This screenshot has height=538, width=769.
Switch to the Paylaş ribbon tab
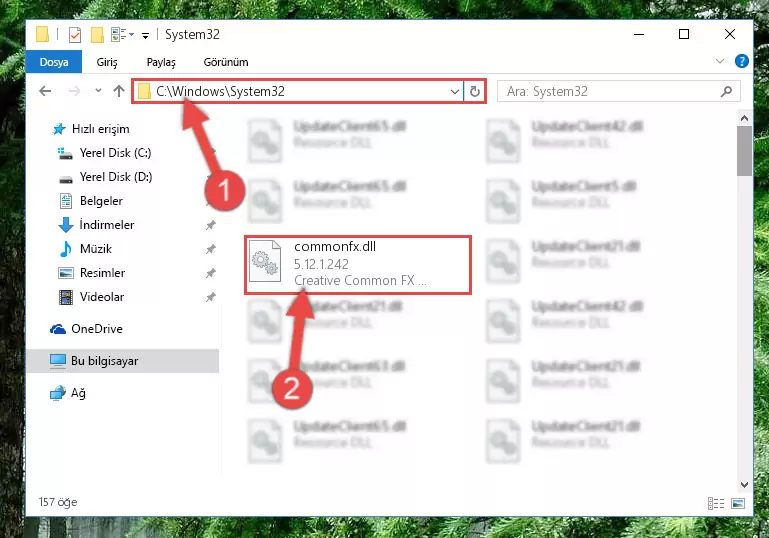(x=161, y=62)
